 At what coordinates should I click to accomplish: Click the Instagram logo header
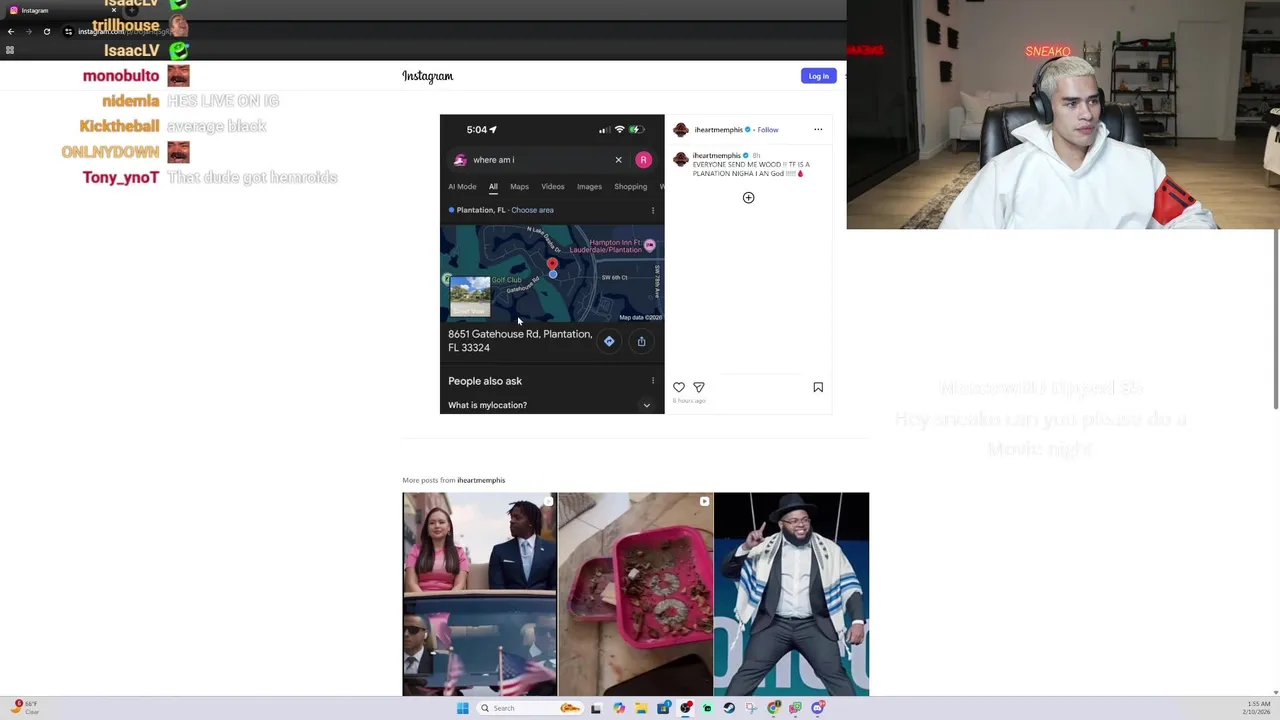coord(428,76)
